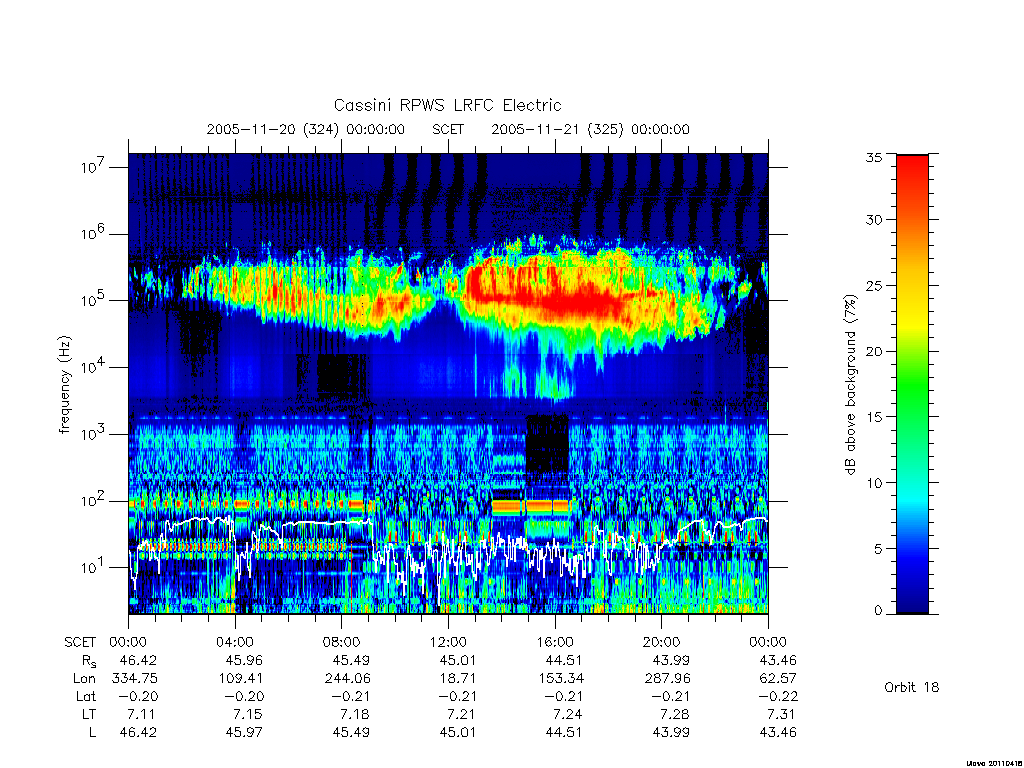1024x768 pixels.
Task: Click the "Lat" row label
Action: 86,697
